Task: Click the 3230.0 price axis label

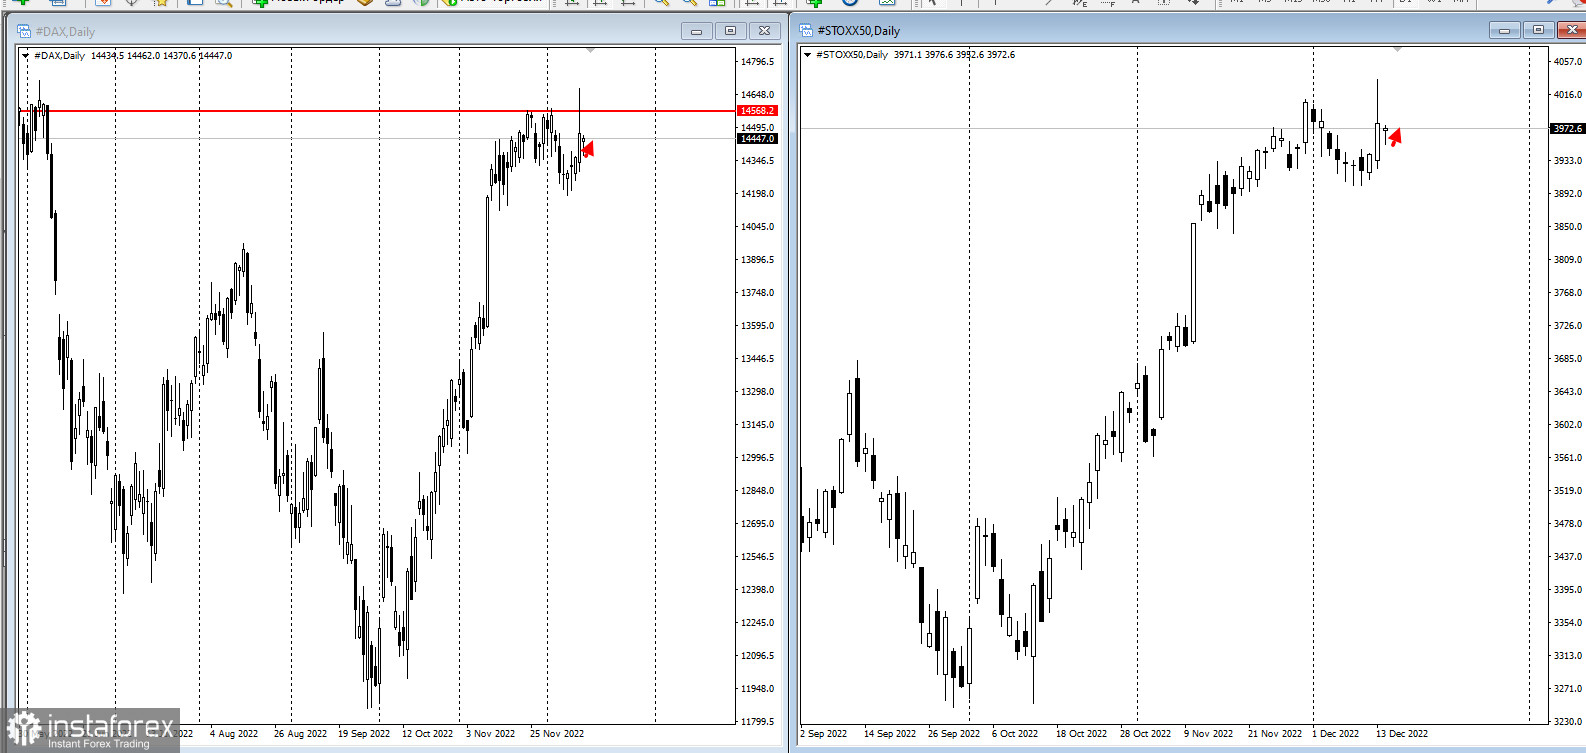Action: tap(1567, 722)
